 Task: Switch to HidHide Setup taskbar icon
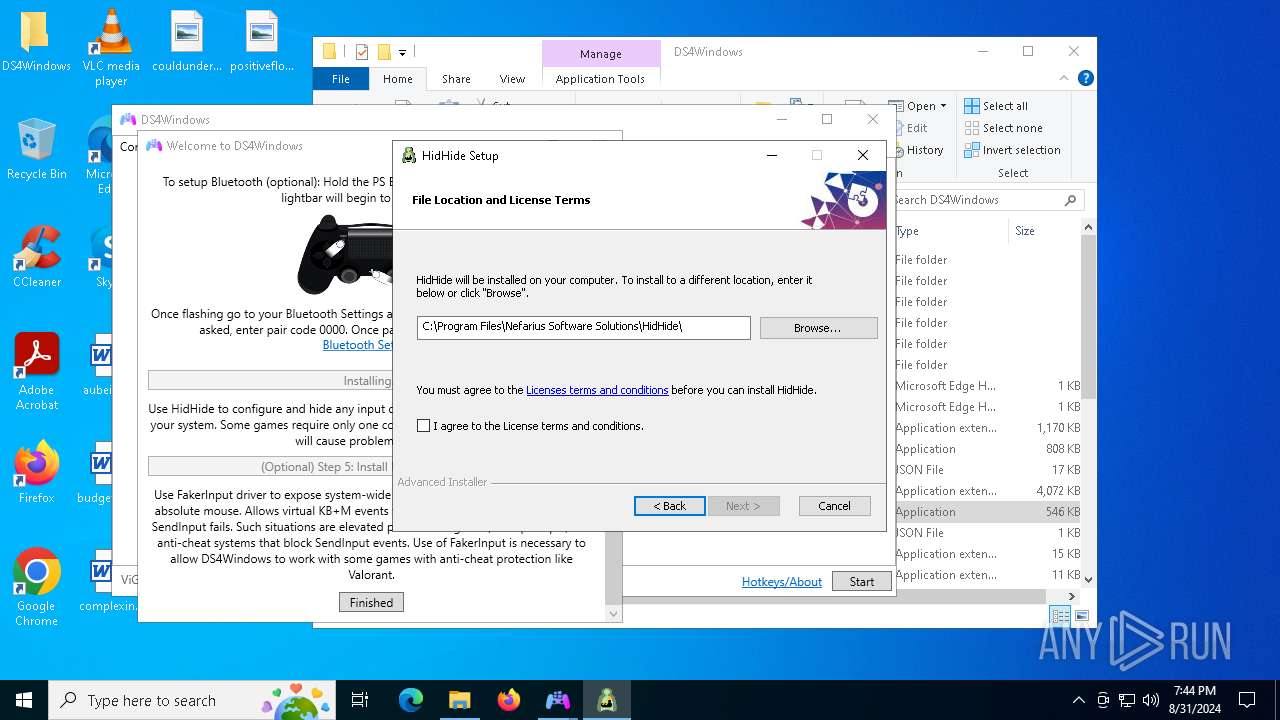click(x=606, y=700)
